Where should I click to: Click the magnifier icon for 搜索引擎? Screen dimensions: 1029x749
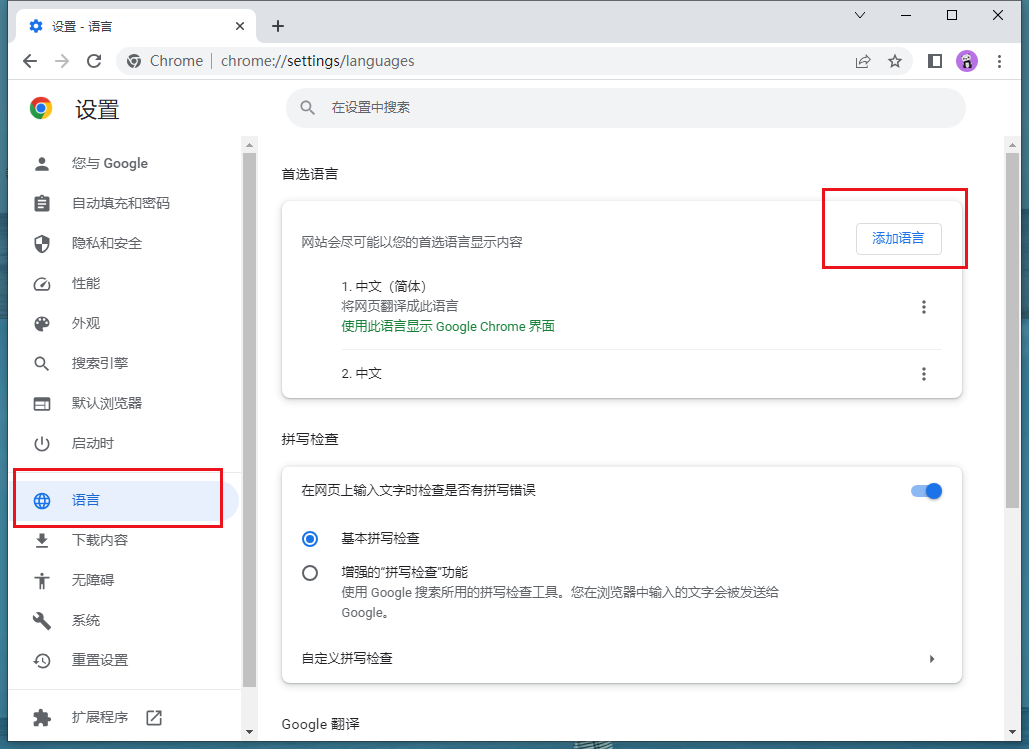[42, 364]
